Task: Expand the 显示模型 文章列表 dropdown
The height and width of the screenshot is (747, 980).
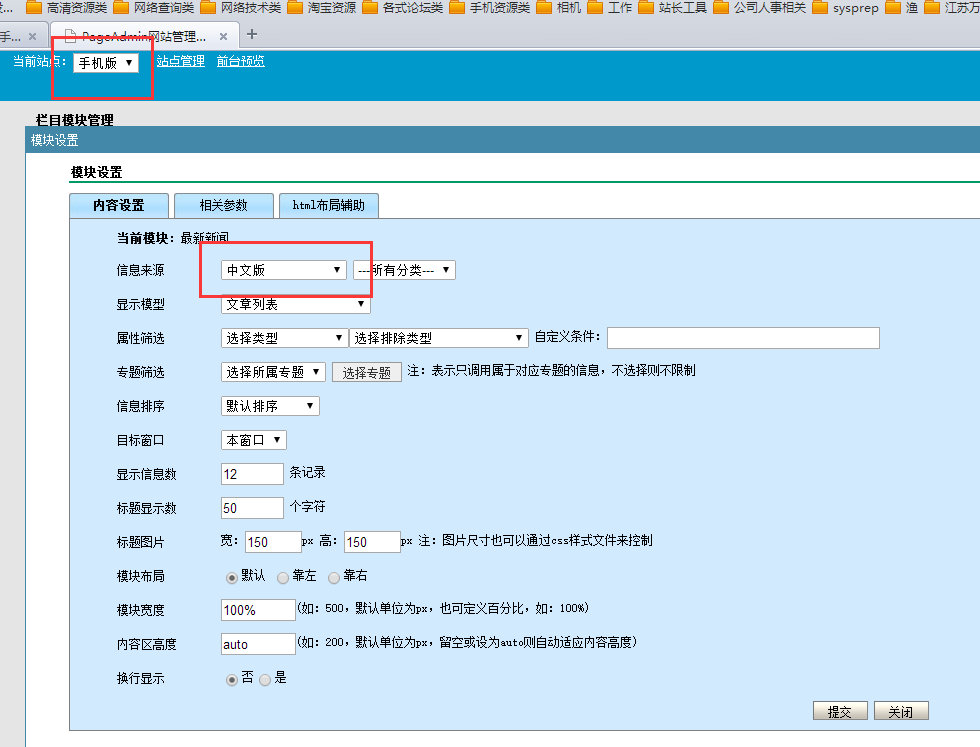Action: coord(295,304)
